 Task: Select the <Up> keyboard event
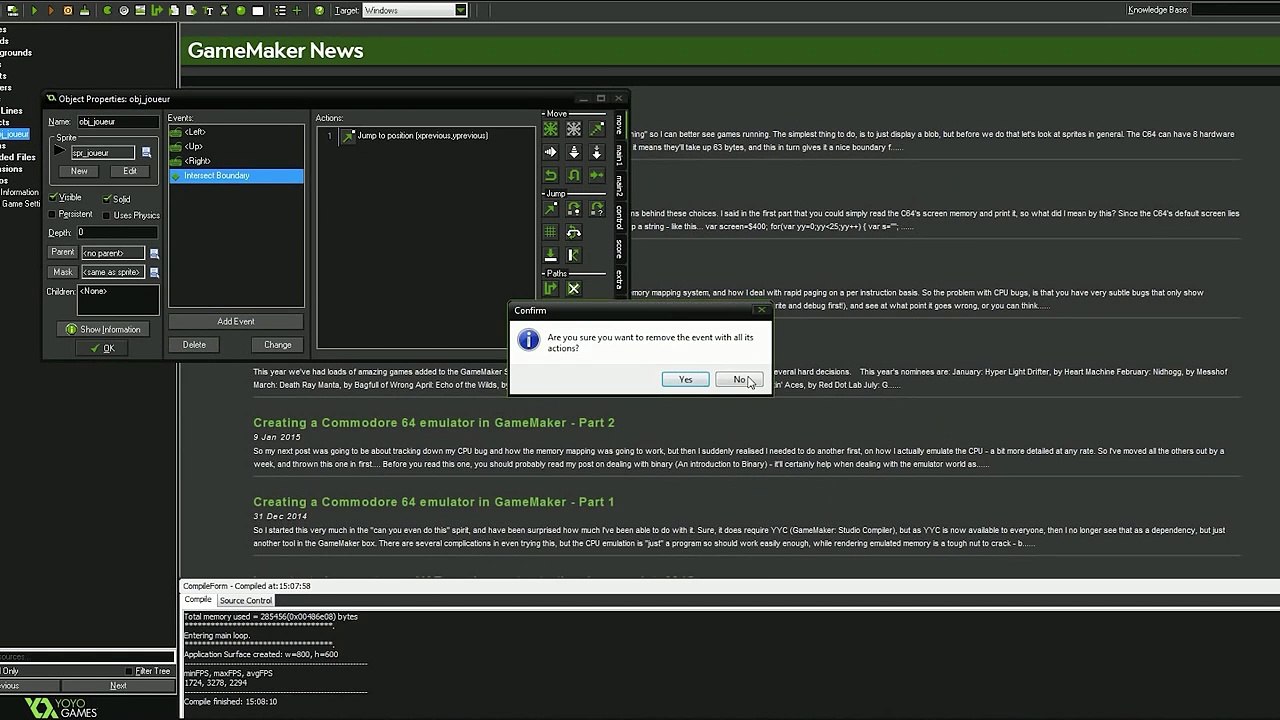tap(236, 147)
